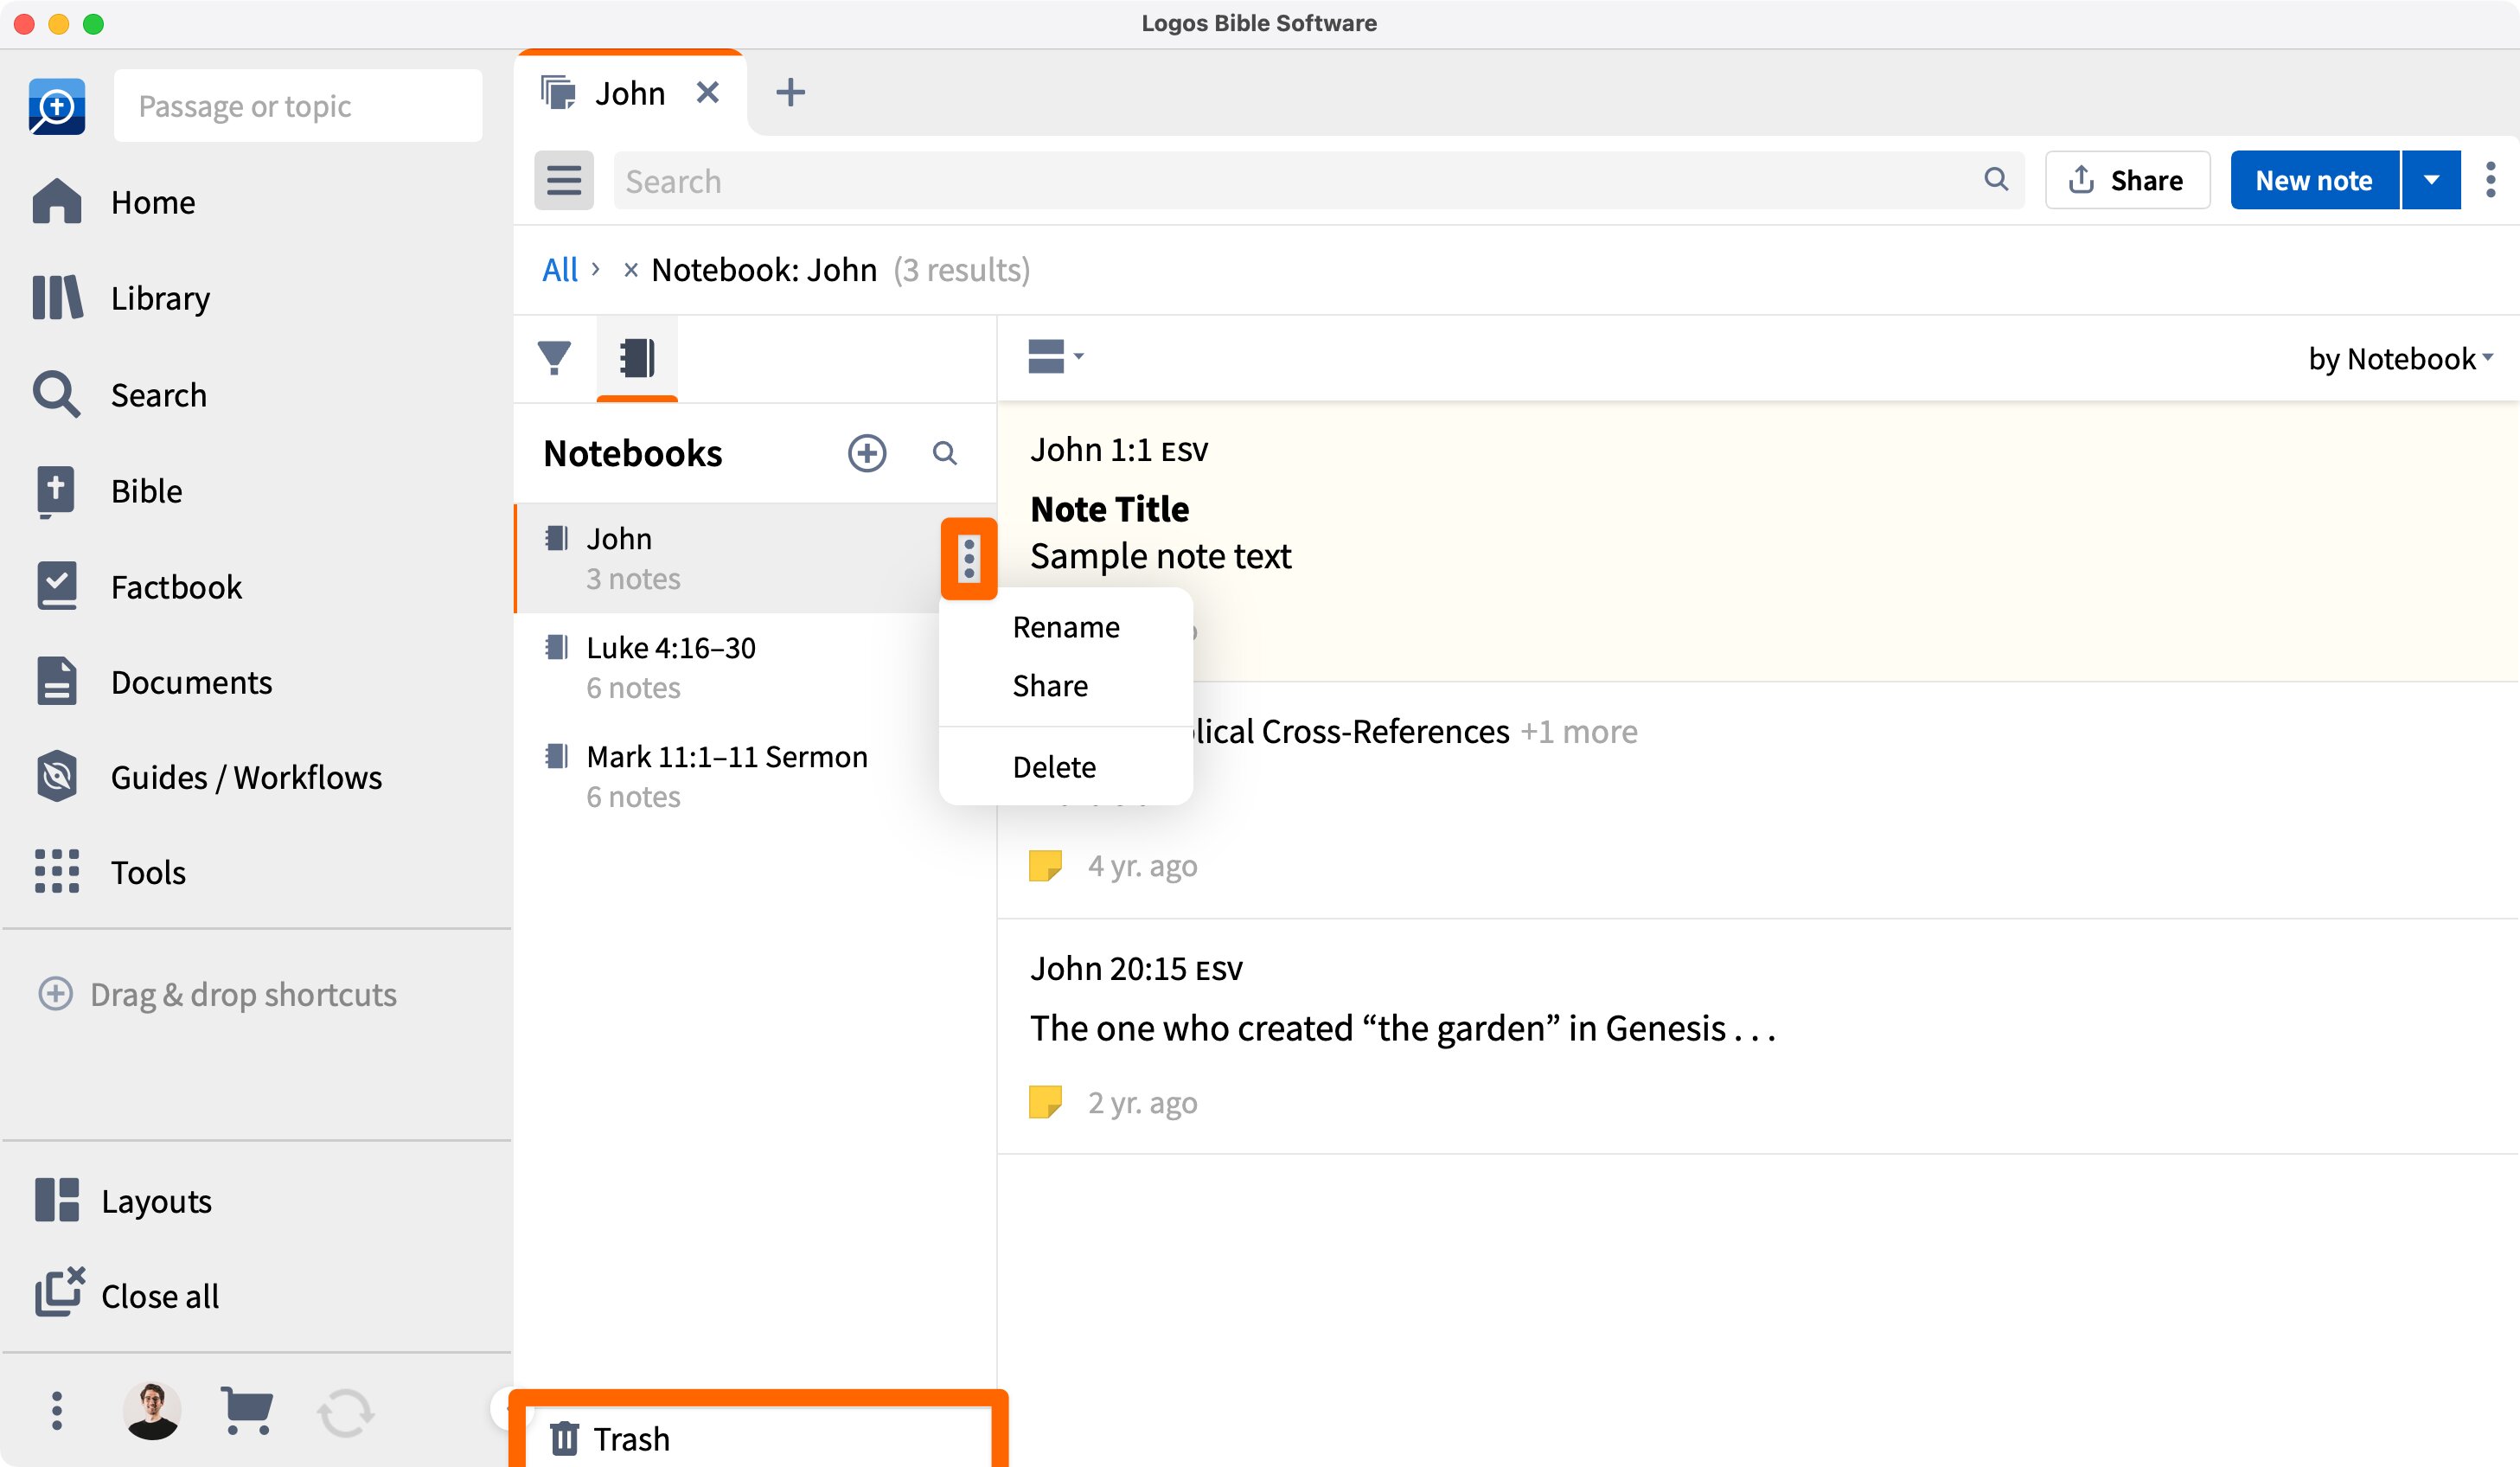This screenshot has height=1467, width=2520.
Task: Open the sidebar kebab menu at bottom
Action: click(57, 1410)
